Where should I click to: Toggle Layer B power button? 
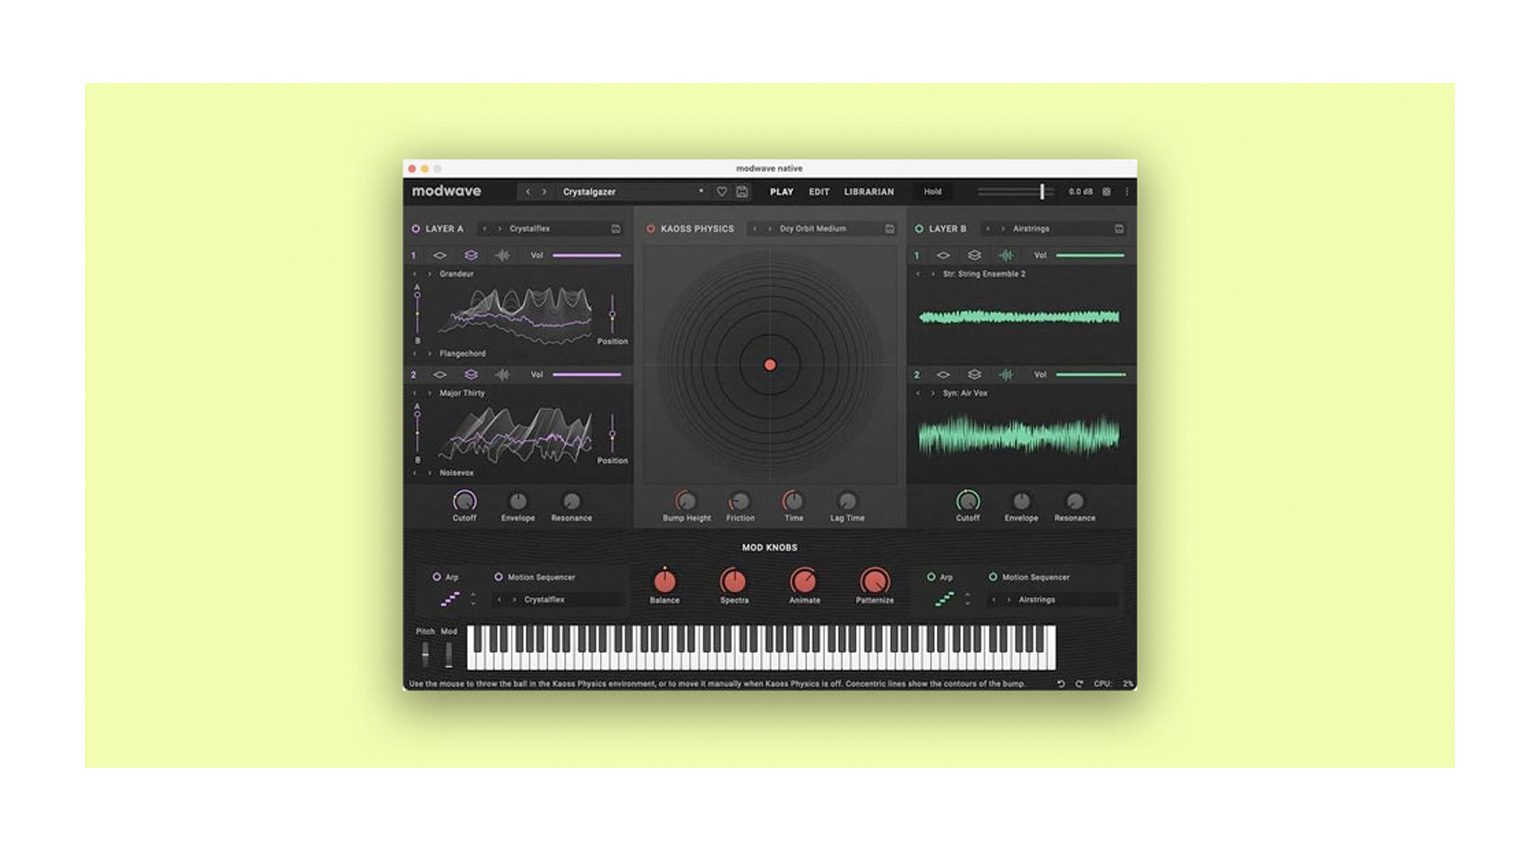click(919, 229)
